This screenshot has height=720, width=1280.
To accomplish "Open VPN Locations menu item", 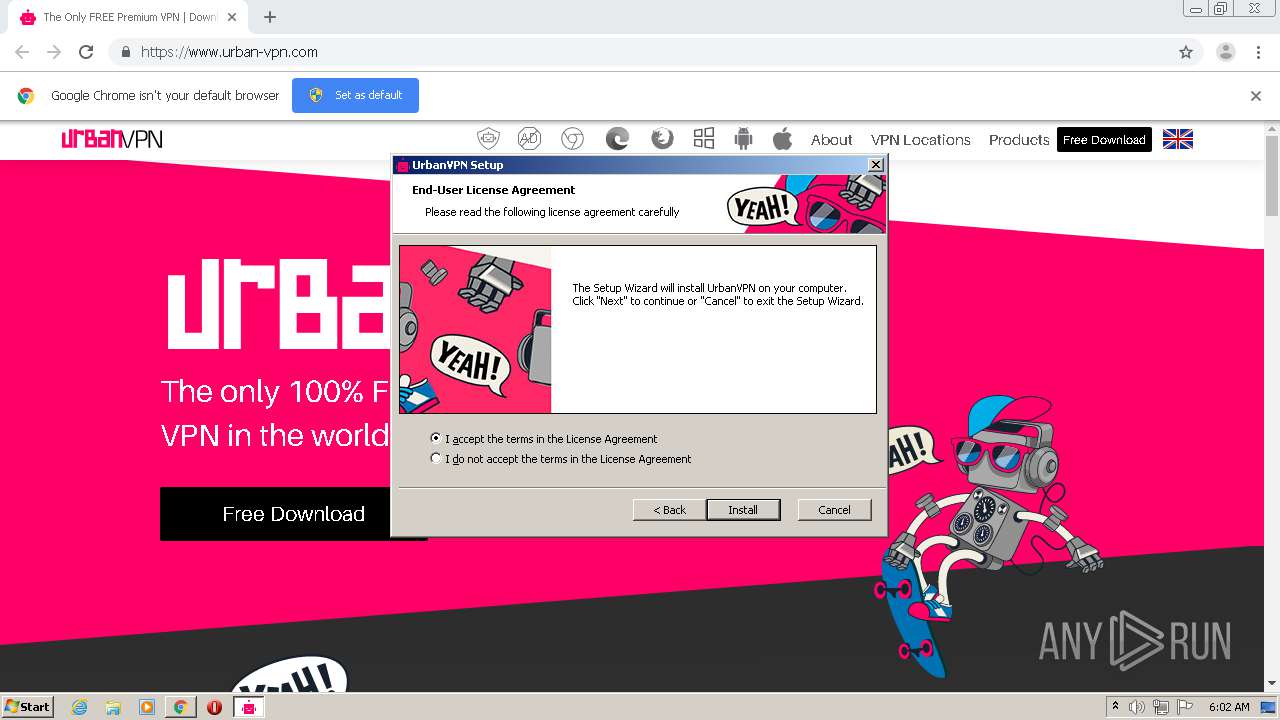I will 921,140.
